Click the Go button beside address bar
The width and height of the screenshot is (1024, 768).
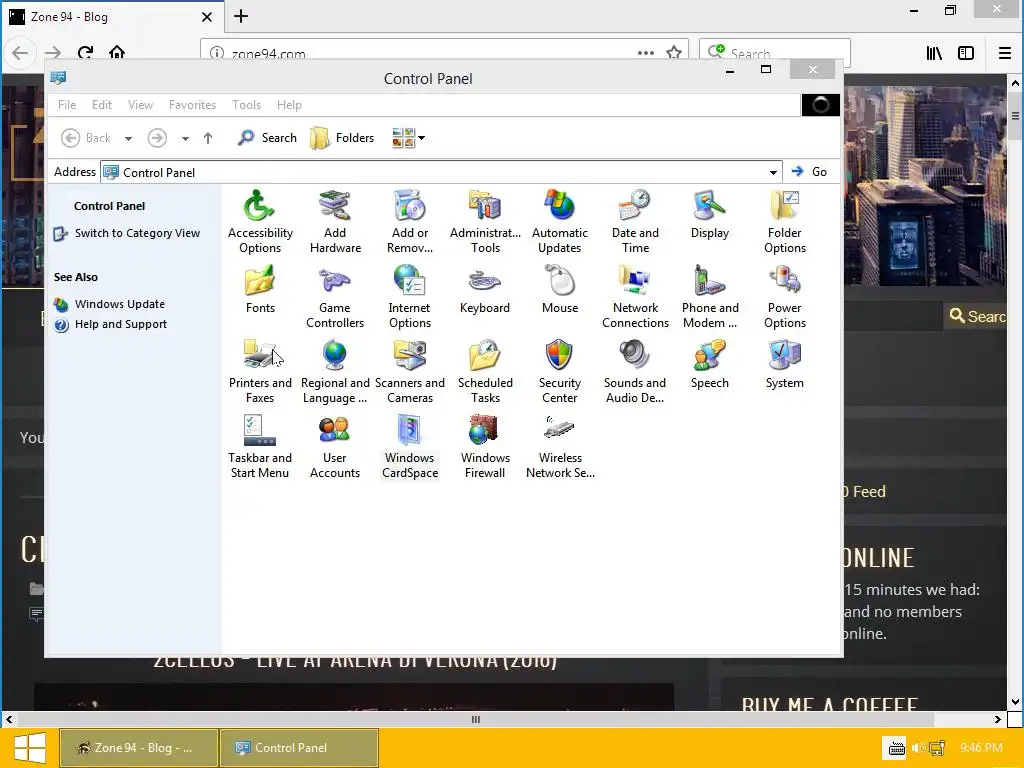tap(809, 172)
